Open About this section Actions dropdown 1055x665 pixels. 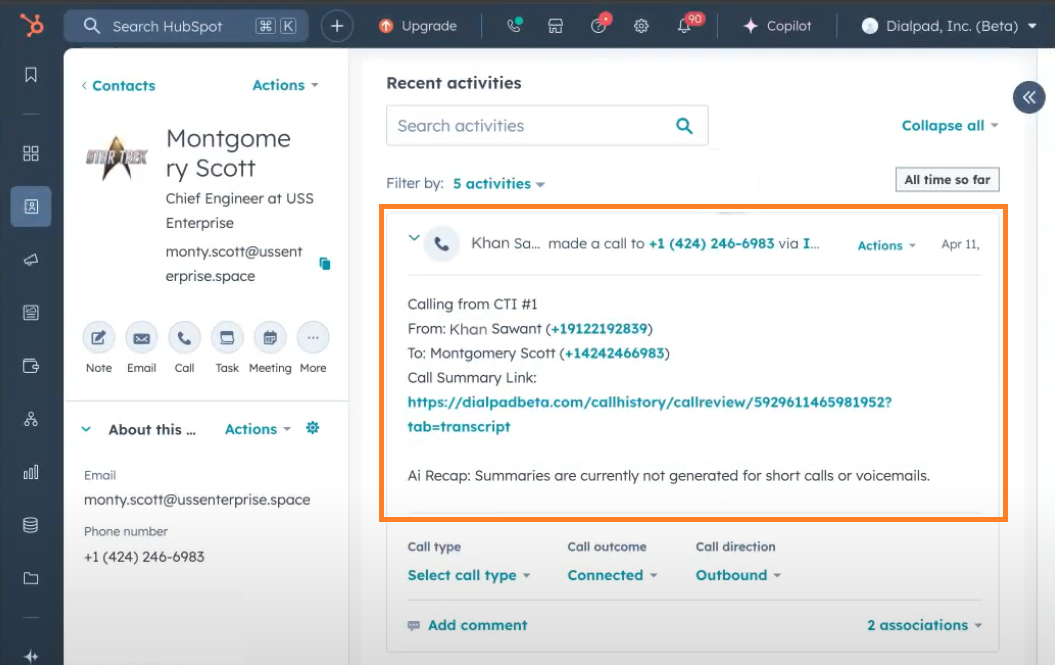pos(258,429)
